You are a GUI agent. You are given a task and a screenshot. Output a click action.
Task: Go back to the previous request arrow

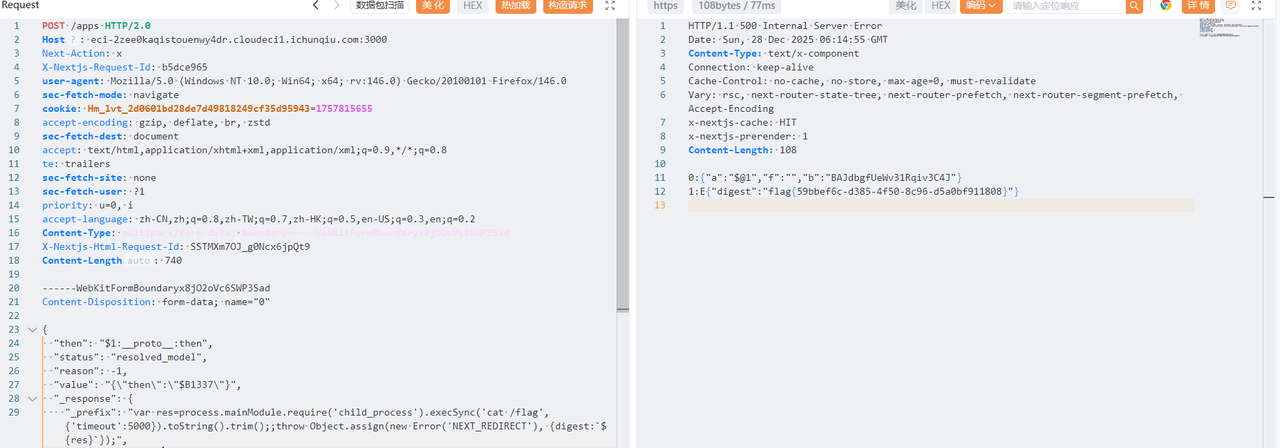[x=316, y=6]
